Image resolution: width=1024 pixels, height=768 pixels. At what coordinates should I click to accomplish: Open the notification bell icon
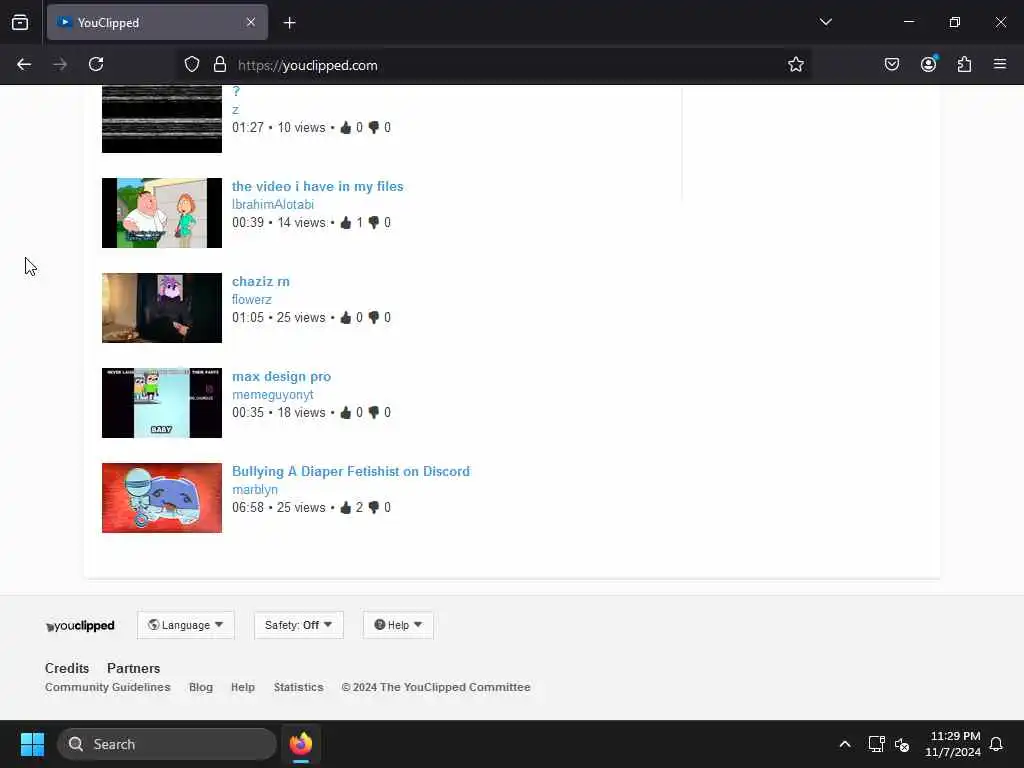pos(996,744)
